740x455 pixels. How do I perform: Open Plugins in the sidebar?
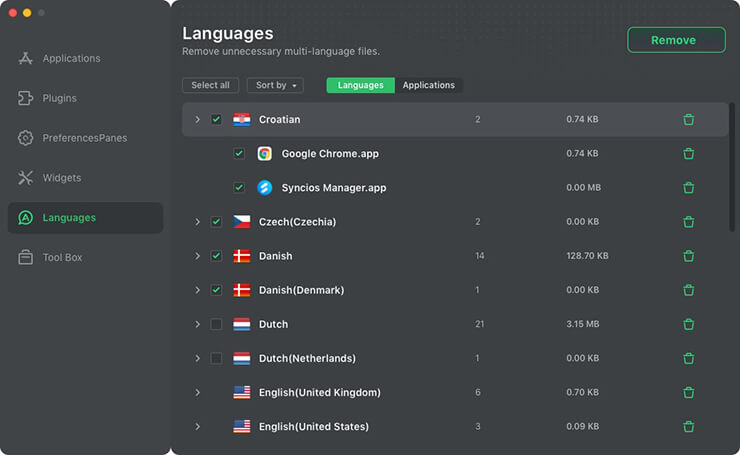[59, 98]
